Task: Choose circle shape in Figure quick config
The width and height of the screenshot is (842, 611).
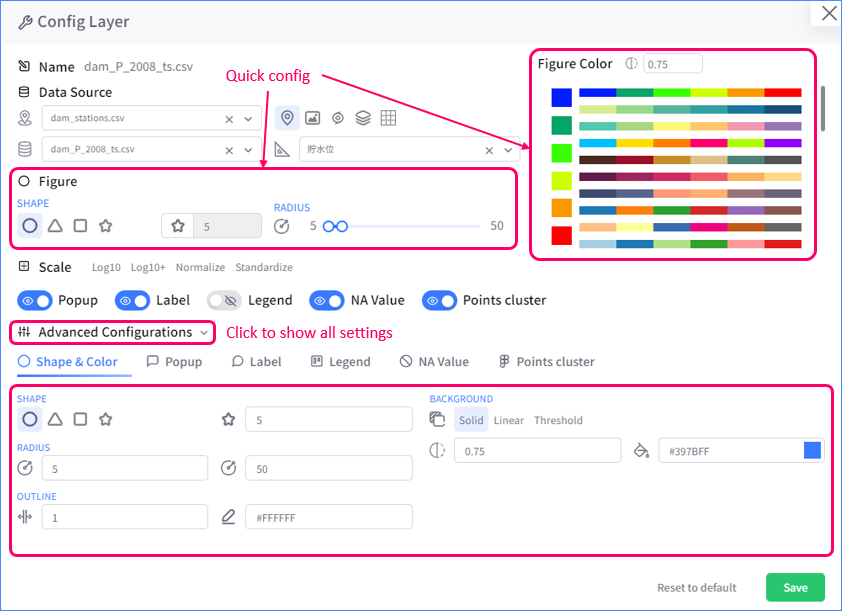Action: [30, 226]
